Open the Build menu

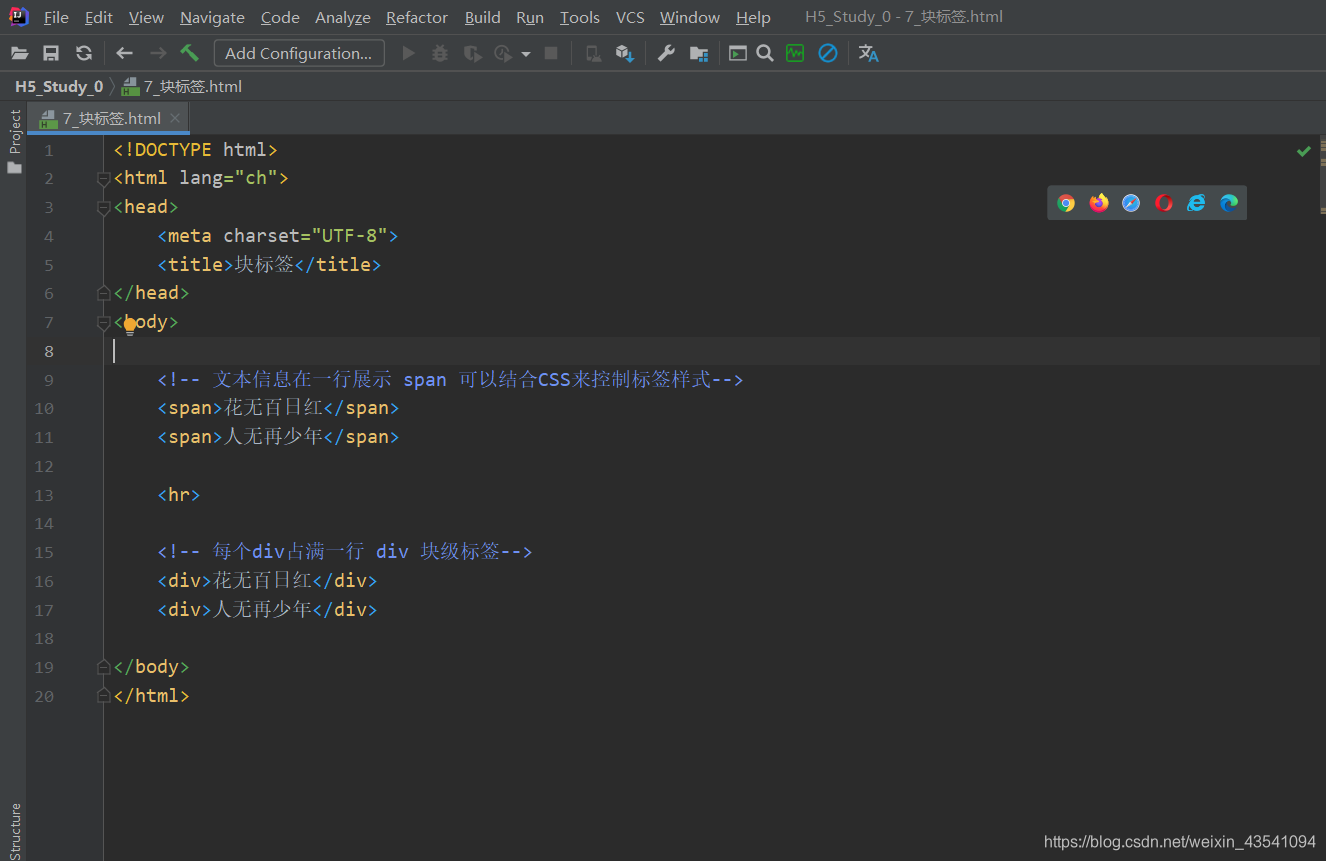point(483,17)
